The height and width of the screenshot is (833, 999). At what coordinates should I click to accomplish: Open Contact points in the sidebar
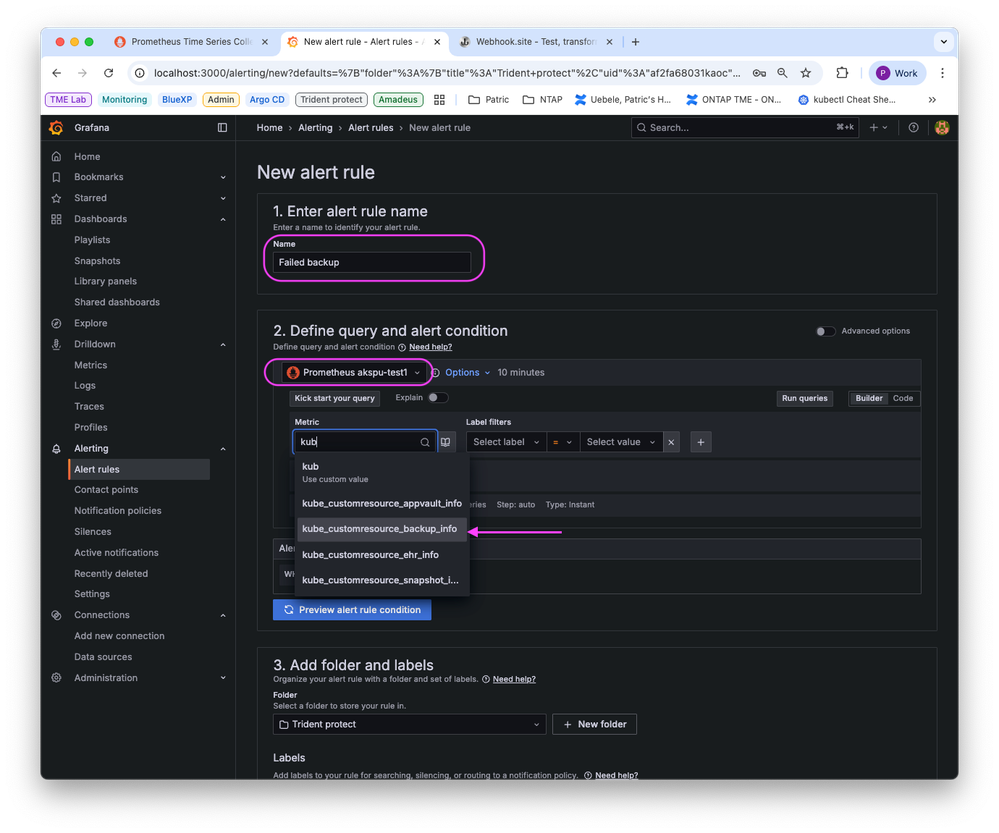tap(106, 490)
